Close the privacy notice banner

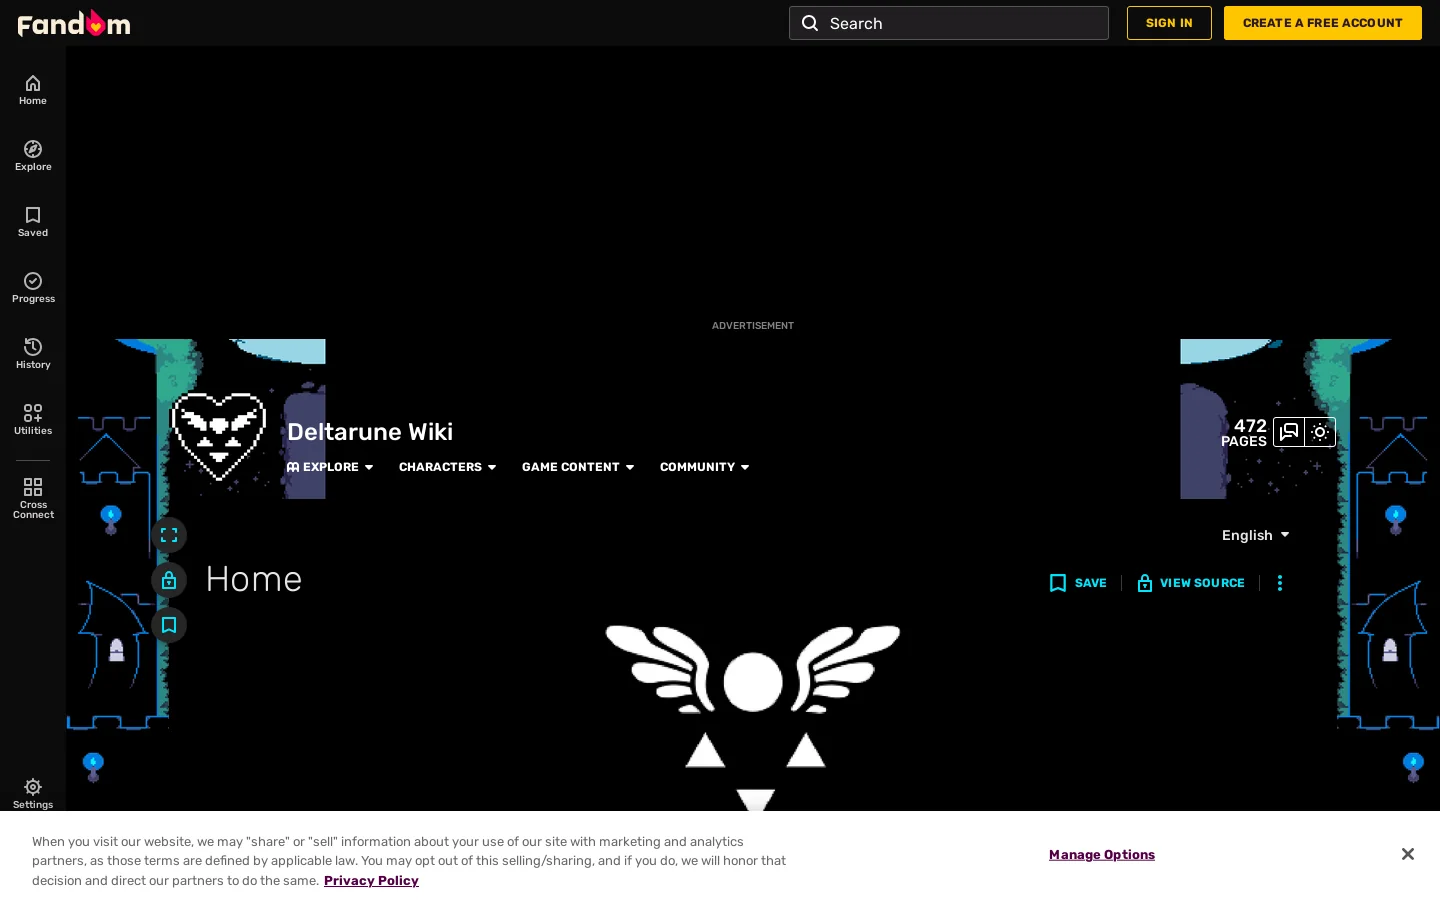[1407, 854]
